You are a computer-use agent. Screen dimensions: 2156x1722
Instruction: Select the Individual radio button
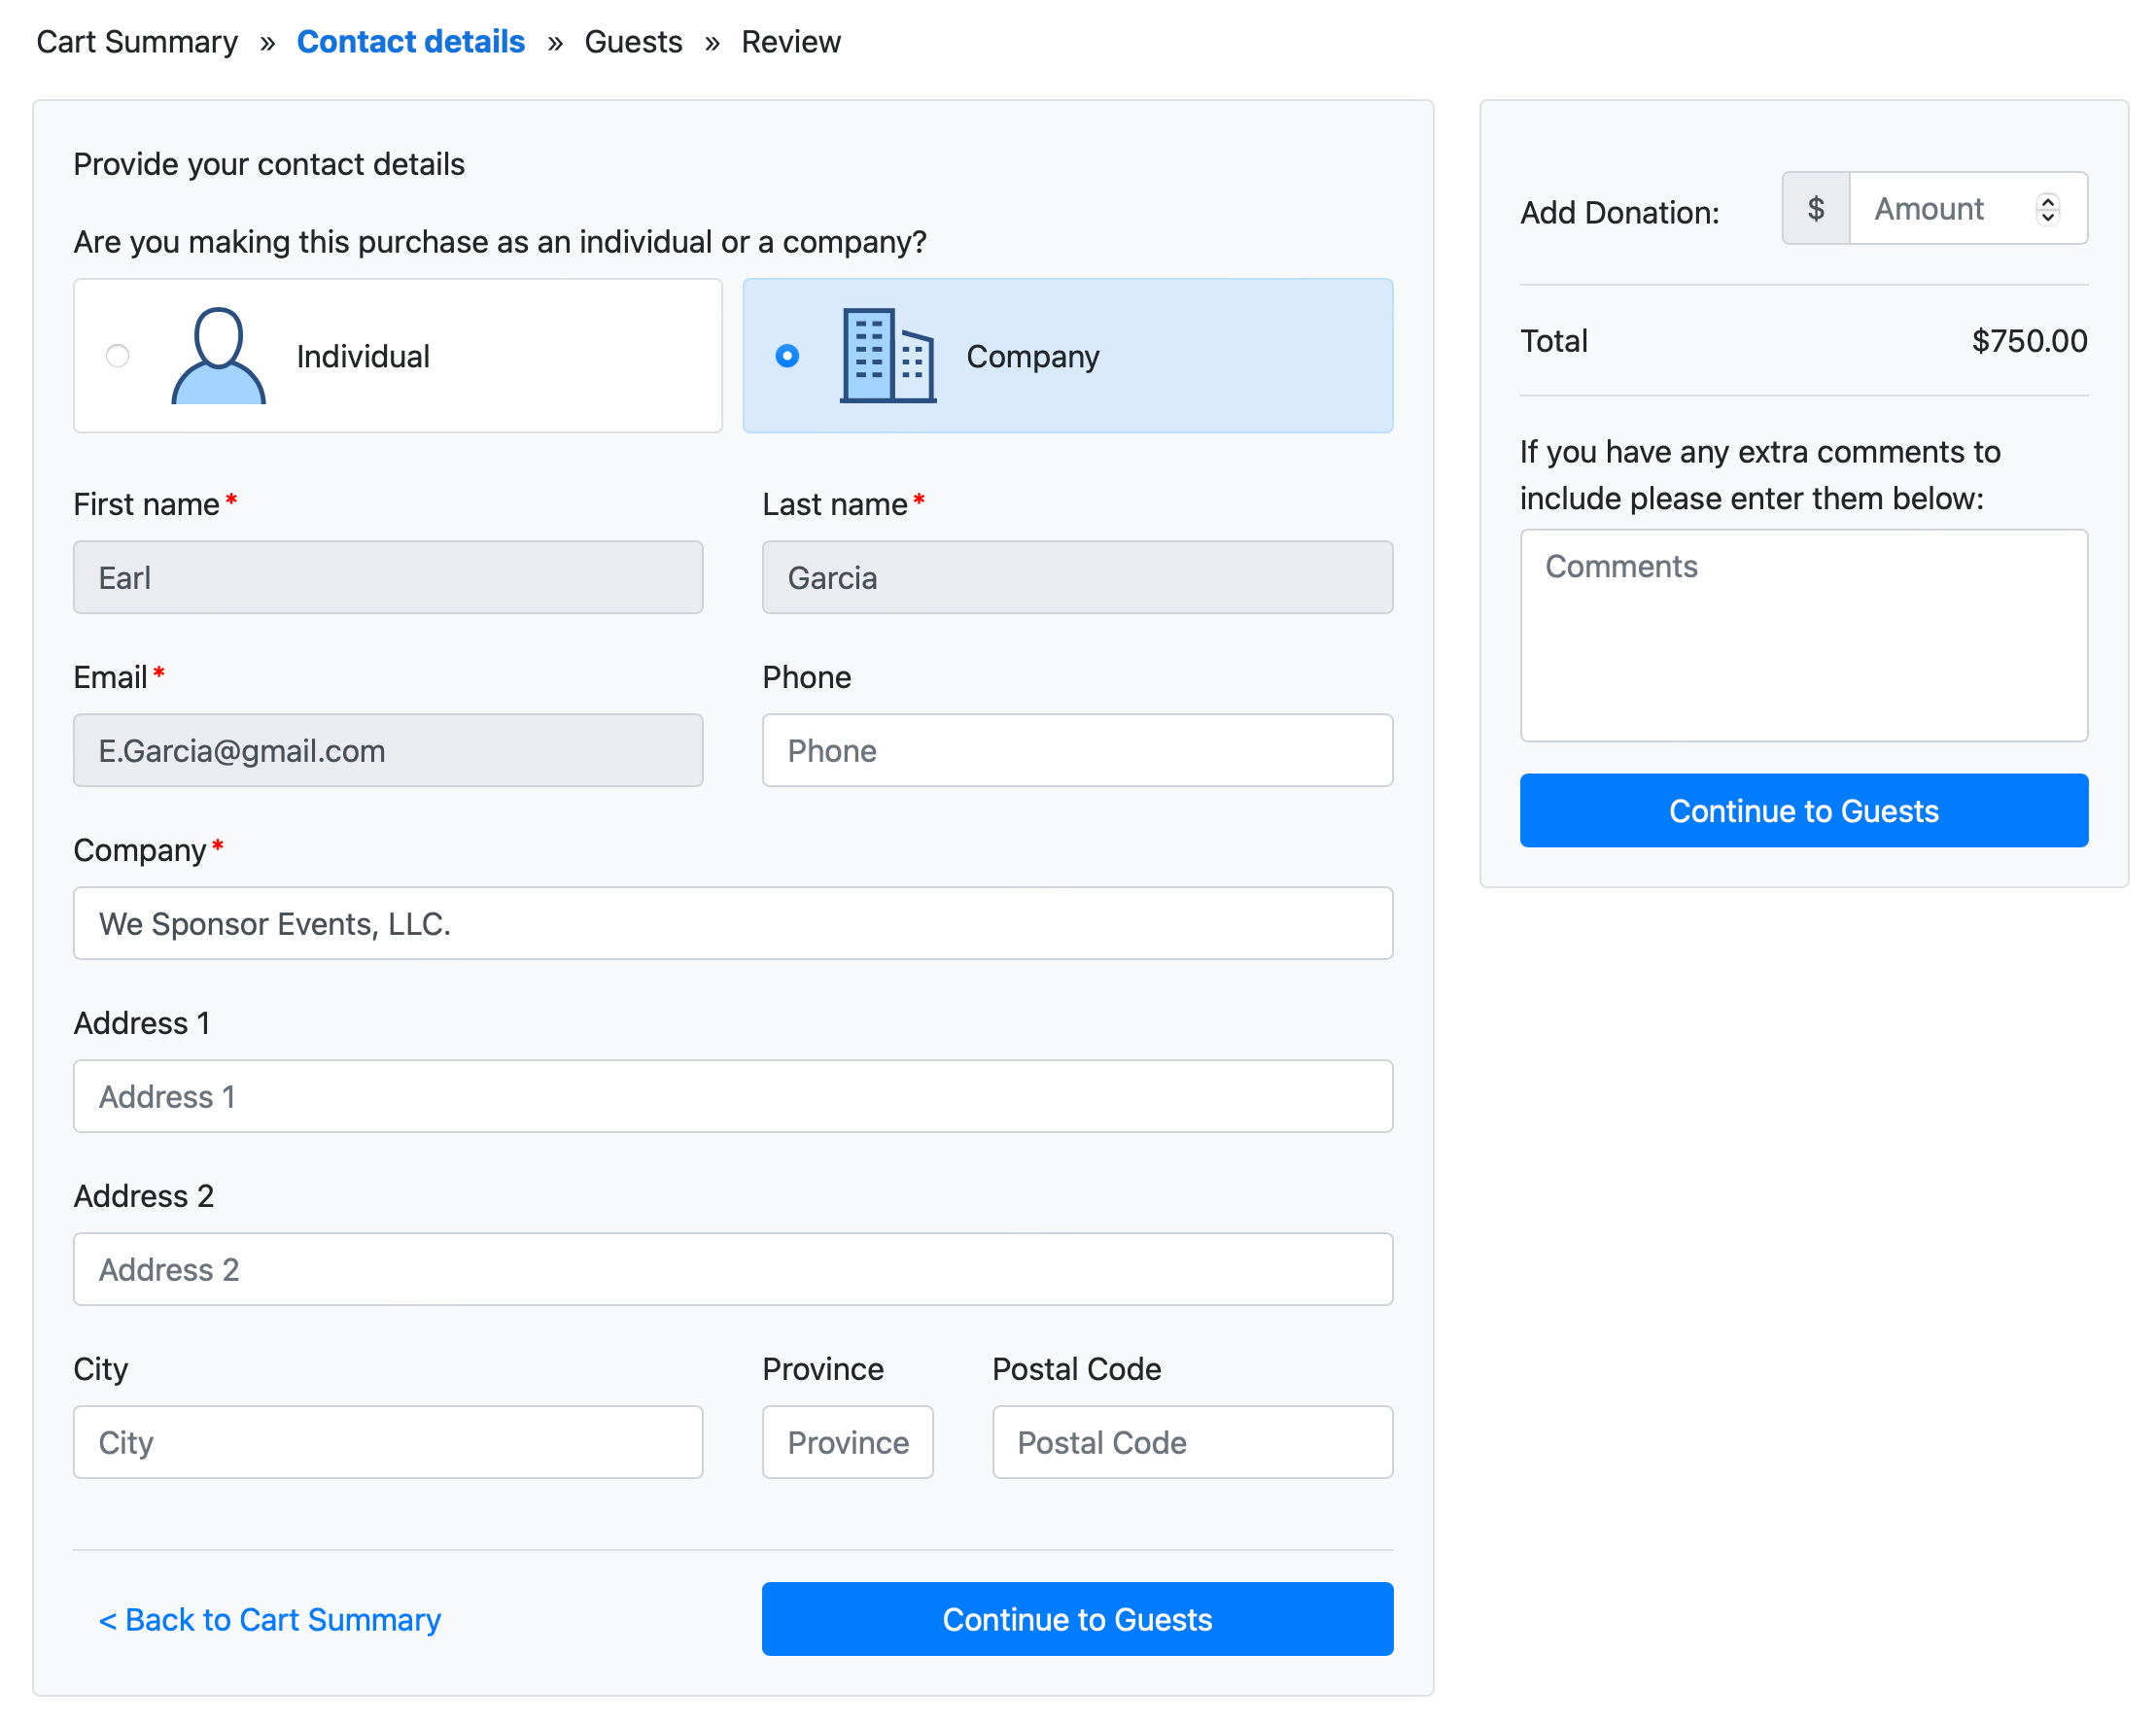click(x=118, y=356)
